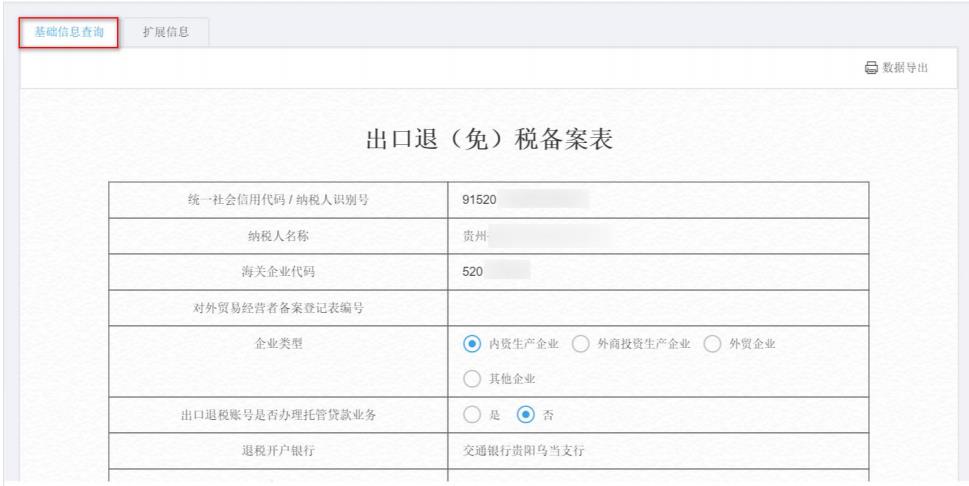The width and height of the screenshot is (969, 486).
Task: Click the 企业类型 row label
Action: point(278,343)
